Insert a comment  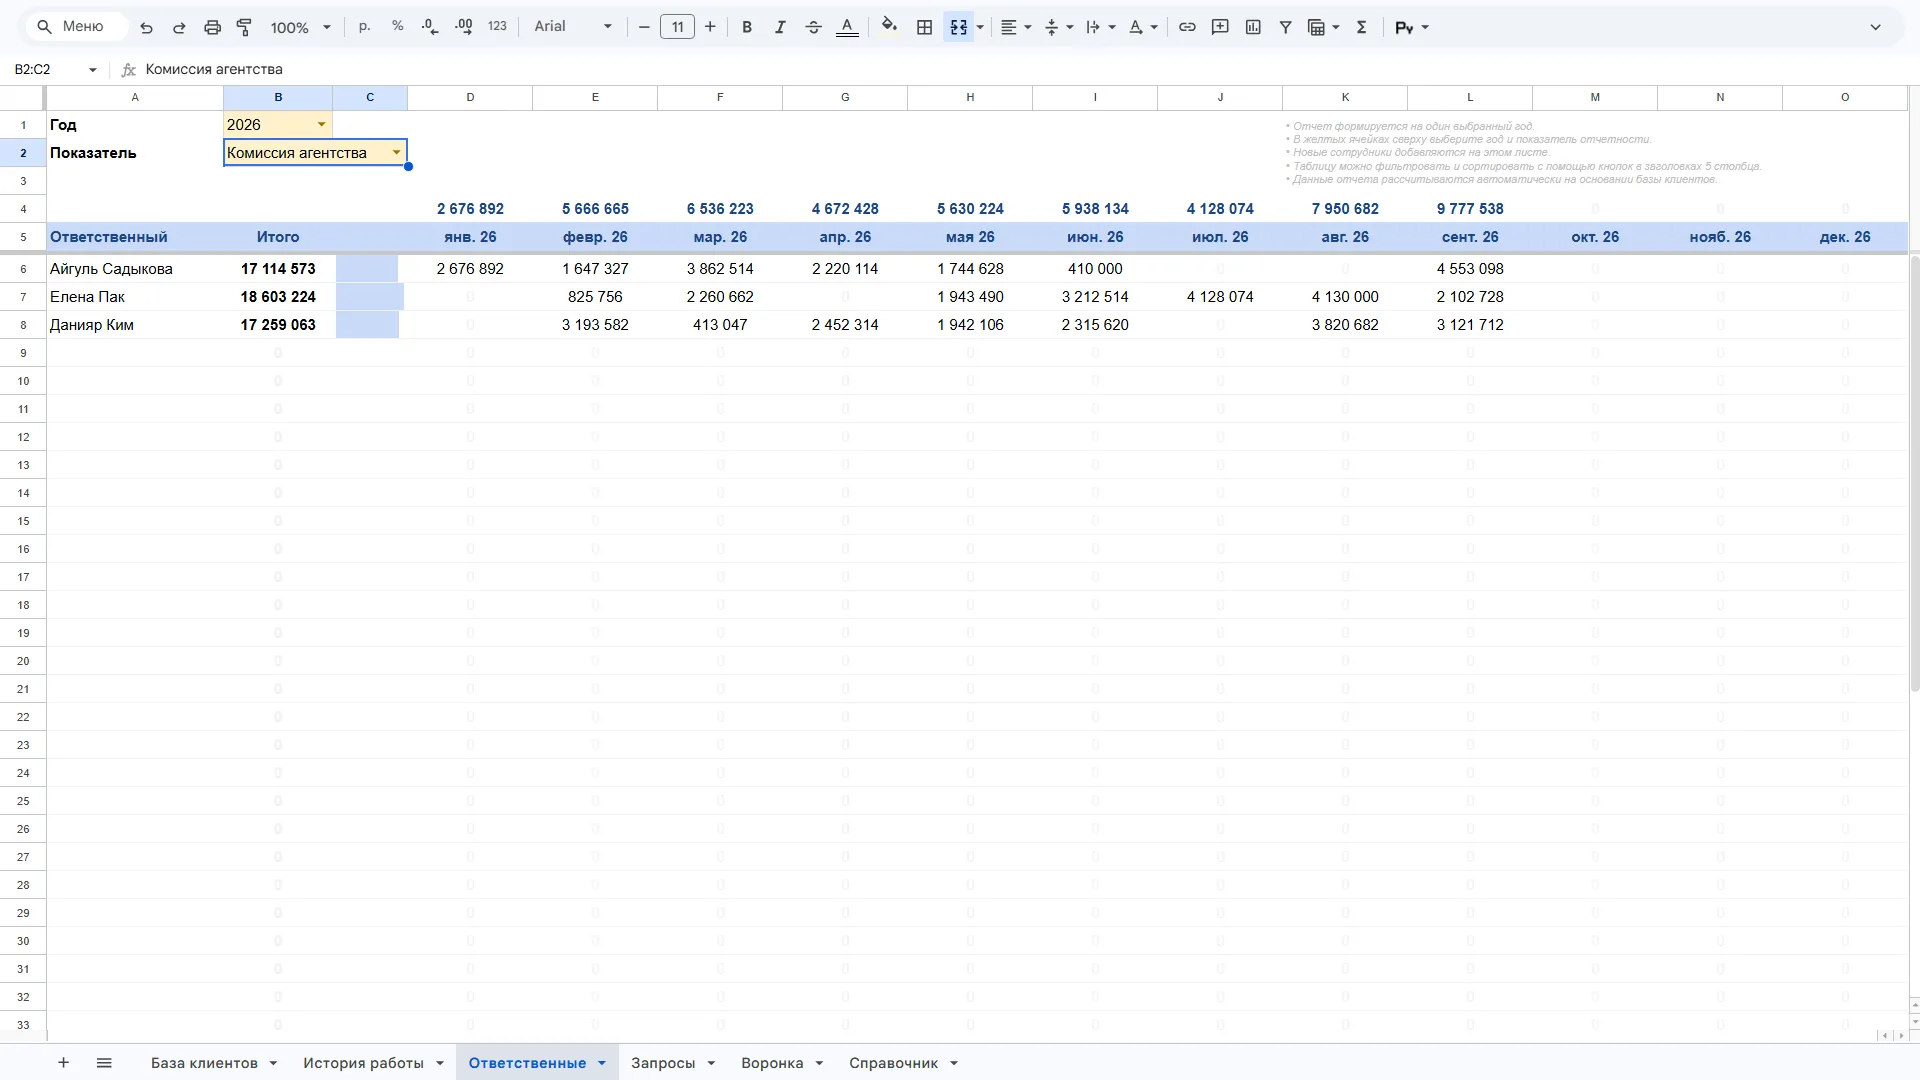point(1220,27)
